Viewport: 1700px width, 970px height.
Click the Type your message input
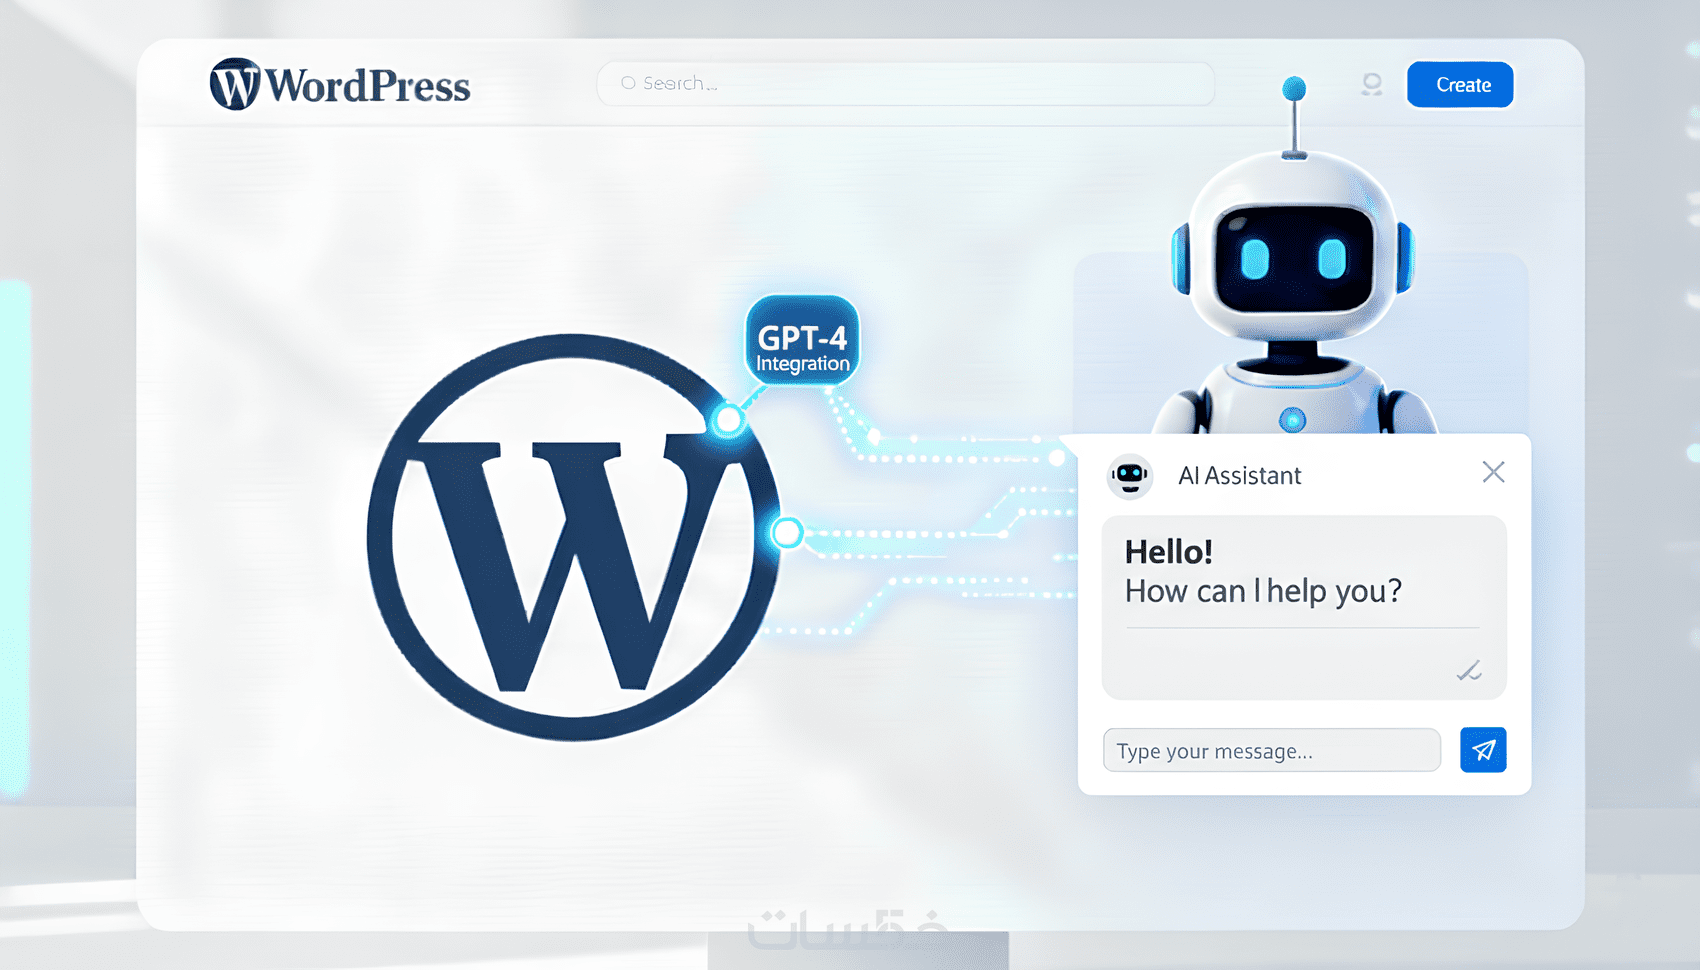1271,750
